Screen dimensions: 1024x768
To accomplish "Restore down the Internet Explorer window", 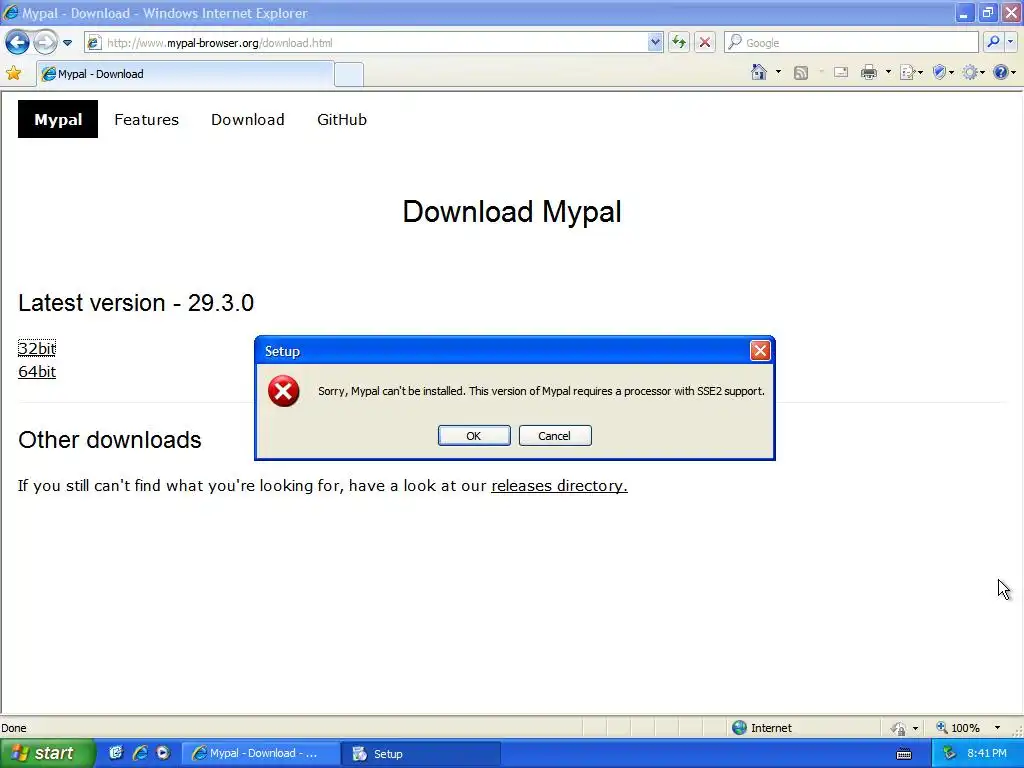I will [988, 13].
